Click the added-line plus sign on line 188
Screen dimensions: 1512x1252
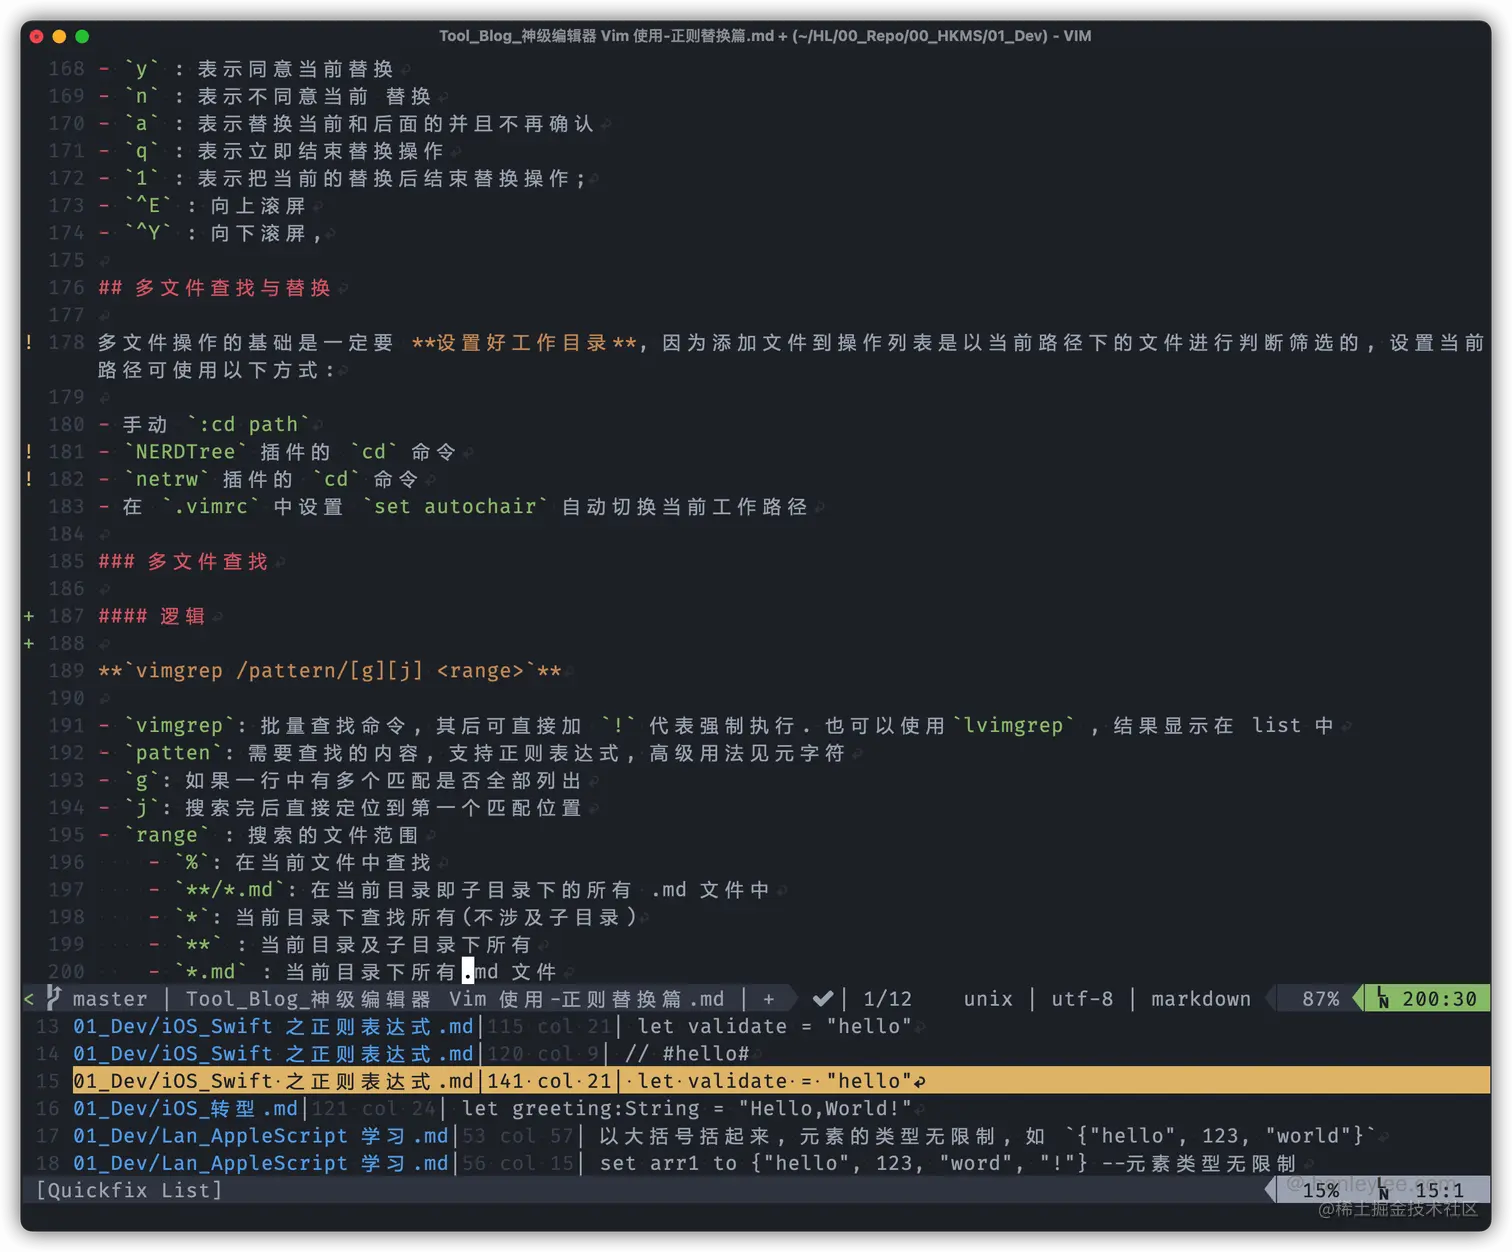click(29, 643)
